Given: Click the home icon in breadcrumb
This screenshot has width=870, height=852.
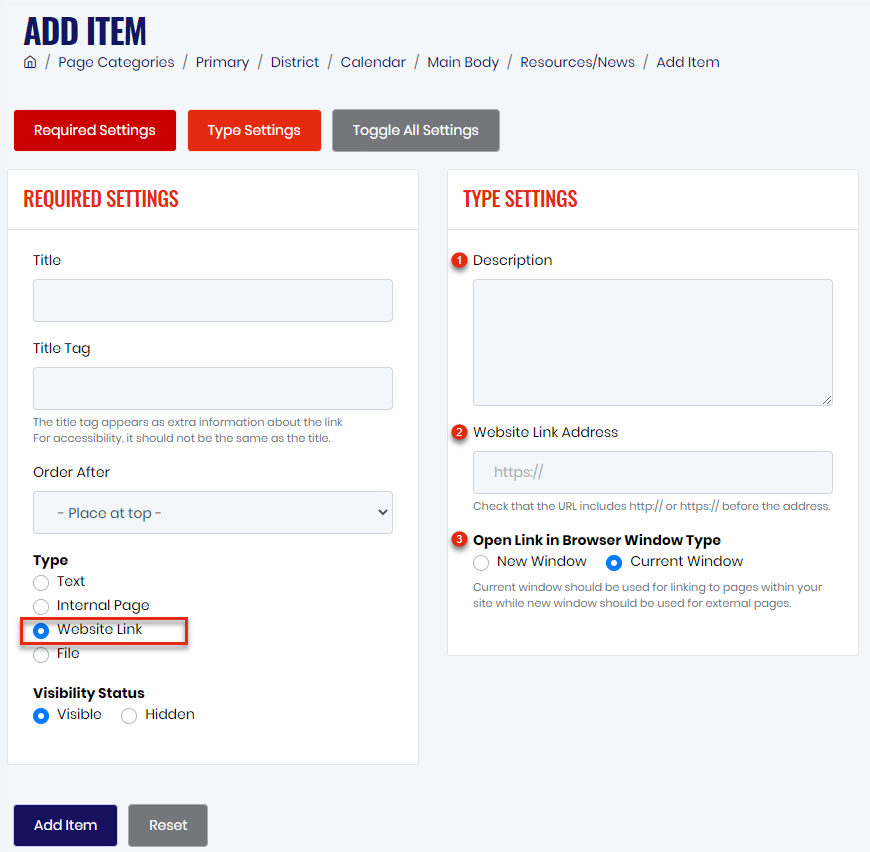Looking at the screenshot, I should pyautogui.click(x=30, y=62).
